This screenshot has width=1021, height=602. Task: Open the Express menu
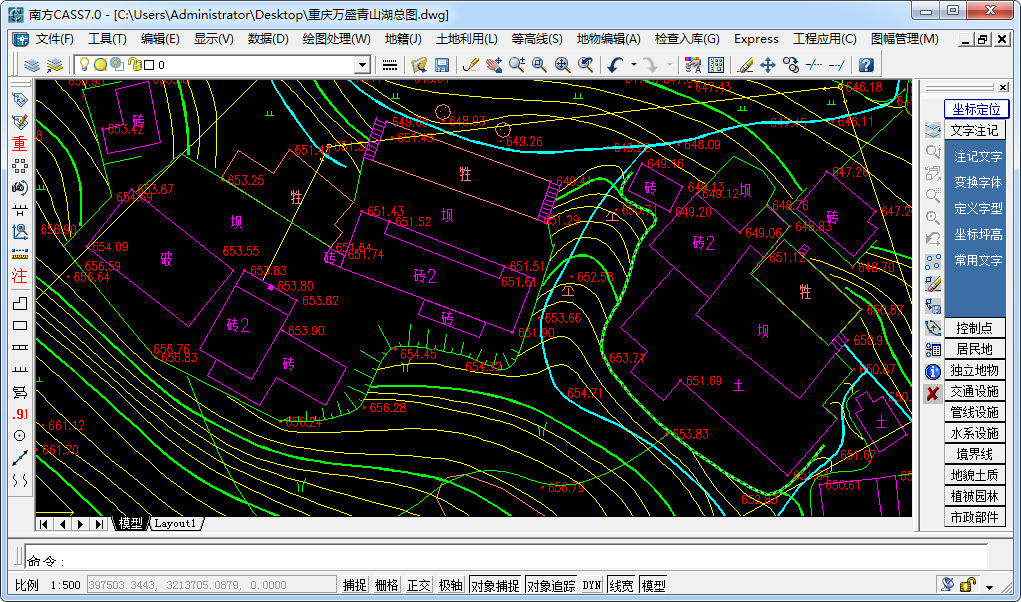[756, 39]
